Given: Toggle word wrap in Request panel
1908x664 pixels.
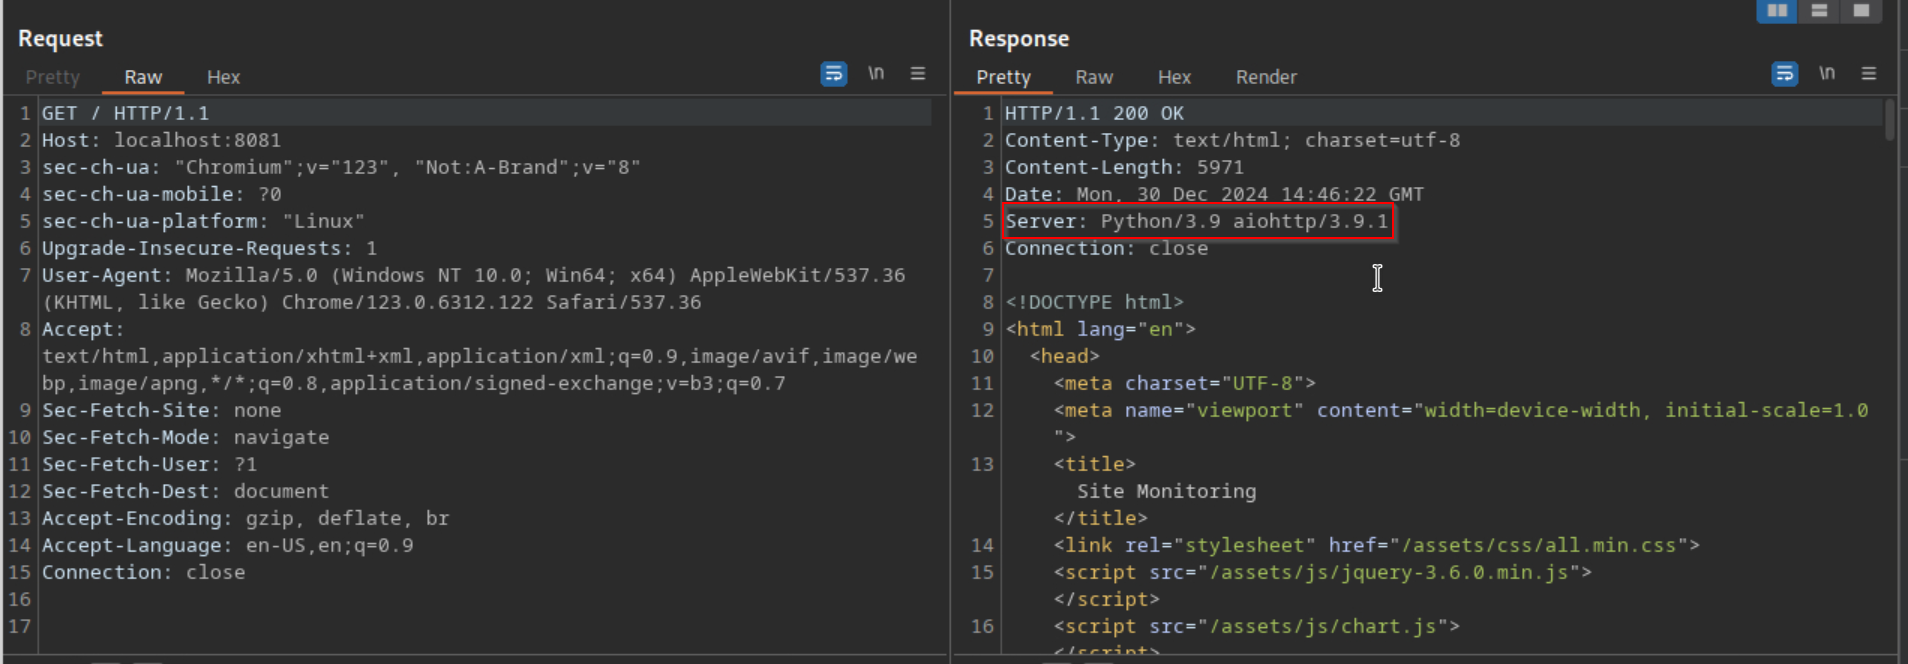Looking at the screenshot, I should pos(833,74).
